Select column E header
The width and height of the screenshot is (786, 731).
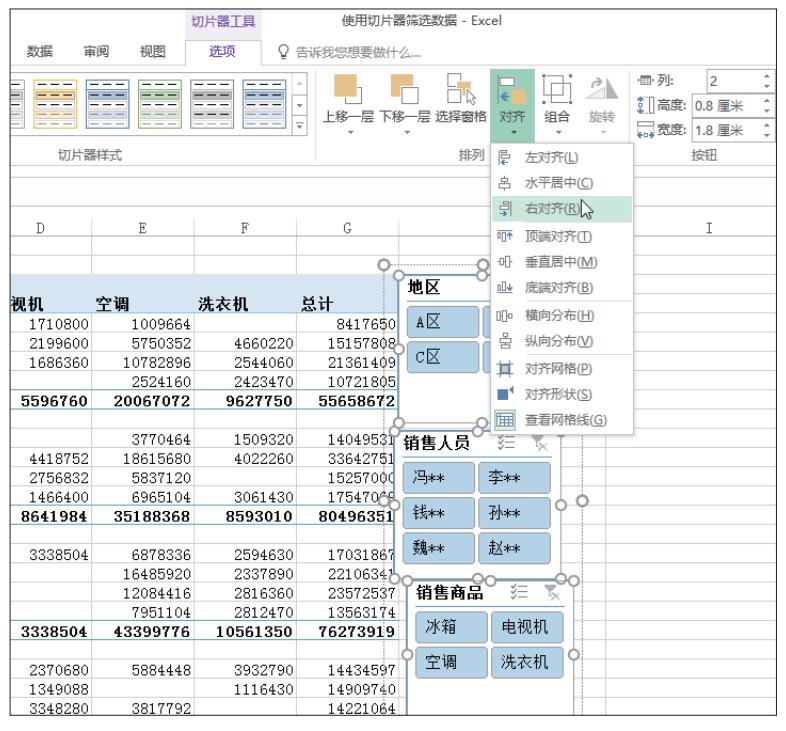[143, 228]
